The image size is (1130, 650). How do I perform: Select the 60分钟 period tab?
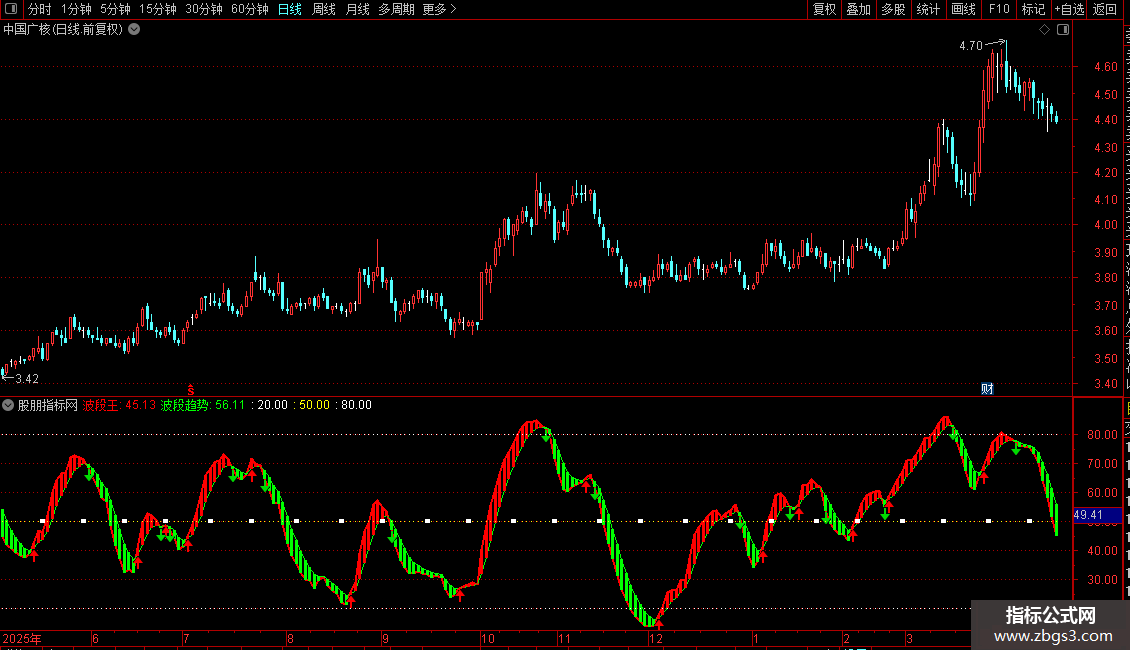point(249,9)
